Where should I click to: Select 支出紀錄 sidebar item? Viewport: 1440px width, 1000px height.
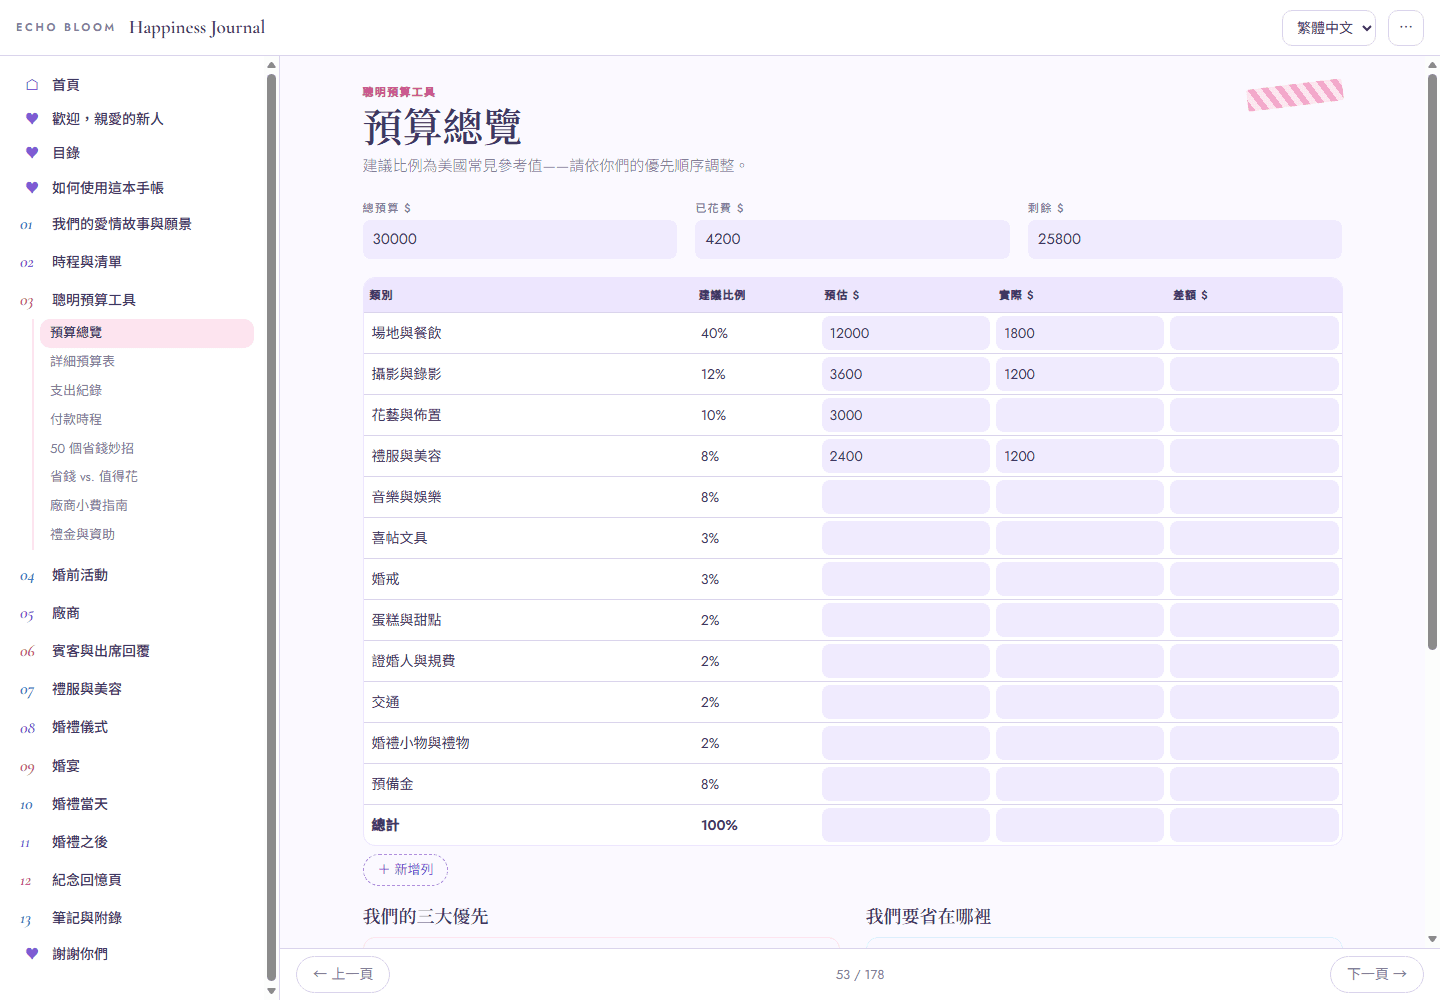147,390
